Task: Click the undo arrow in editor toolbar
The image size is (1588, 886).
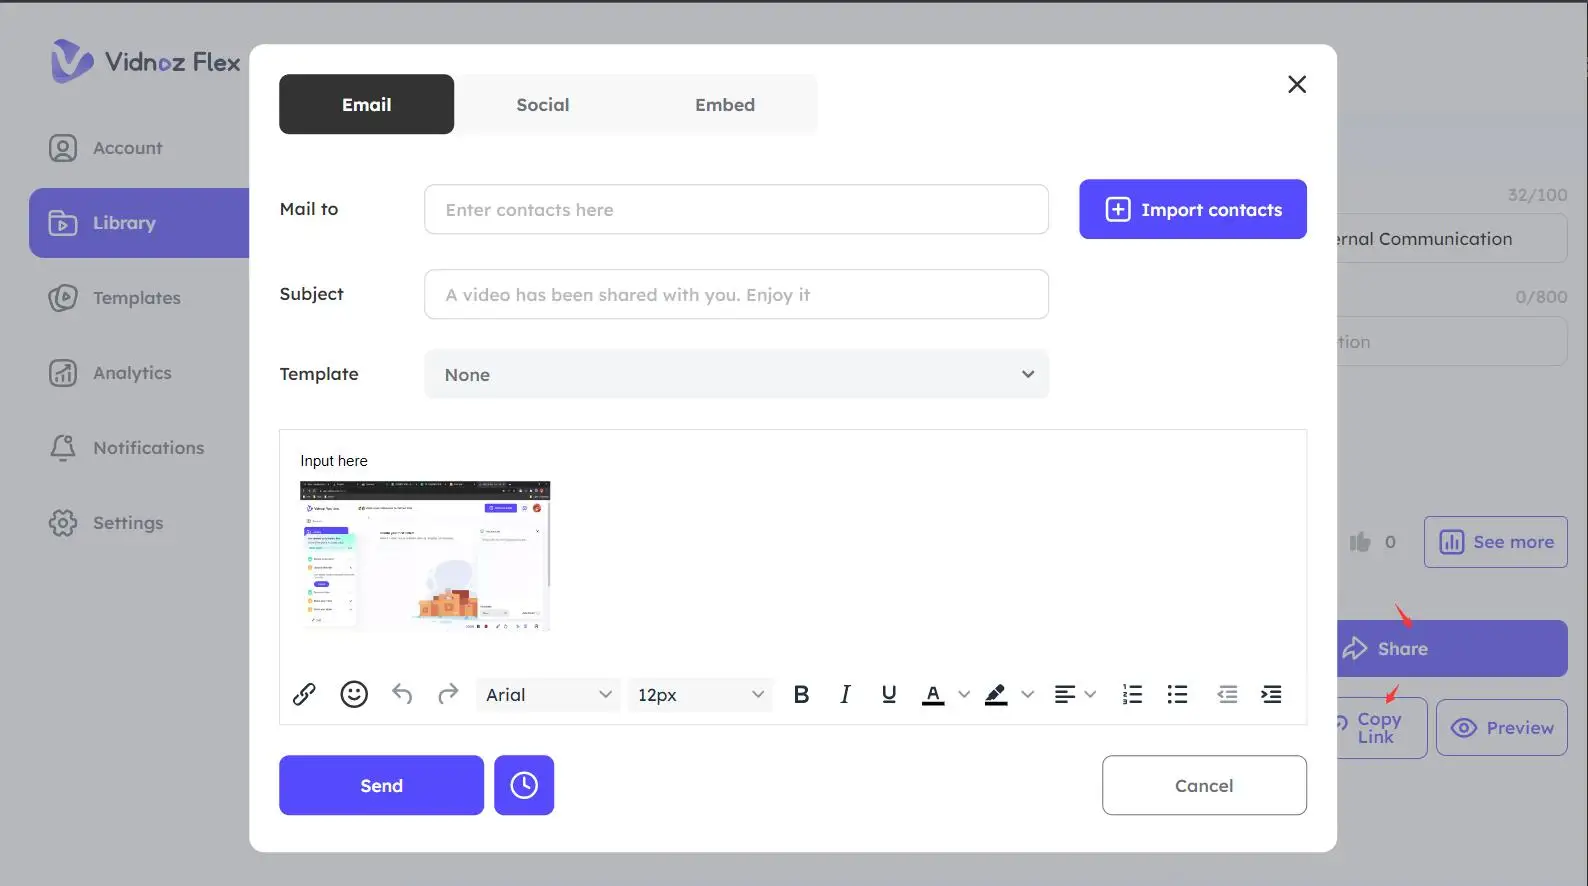Action: tap(402, 694)
